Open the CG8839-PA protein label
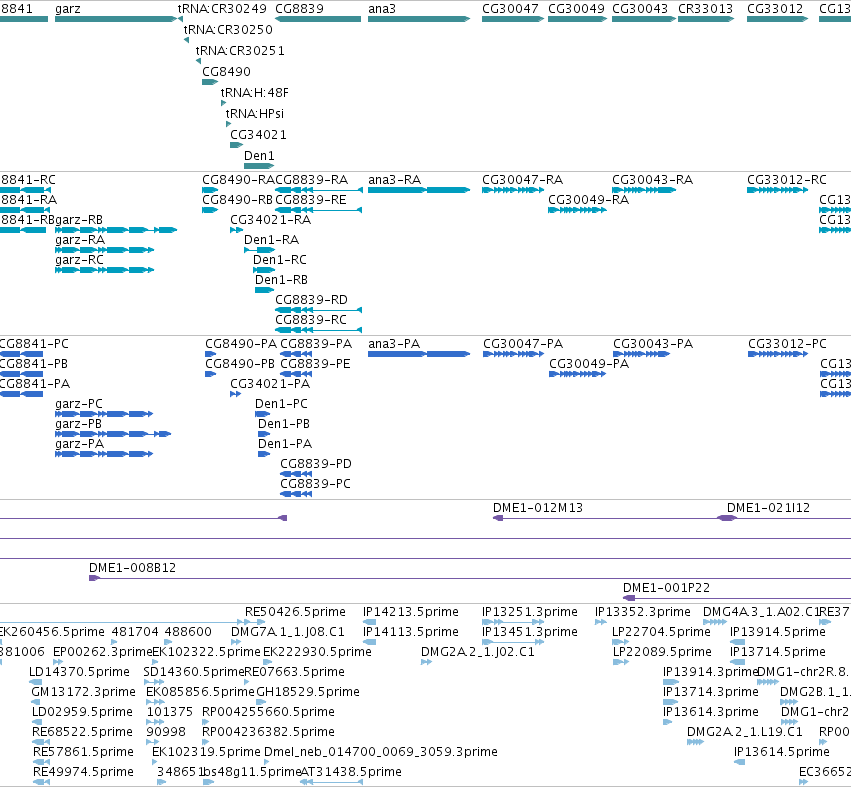851x787 pixels. click(316, 344)
